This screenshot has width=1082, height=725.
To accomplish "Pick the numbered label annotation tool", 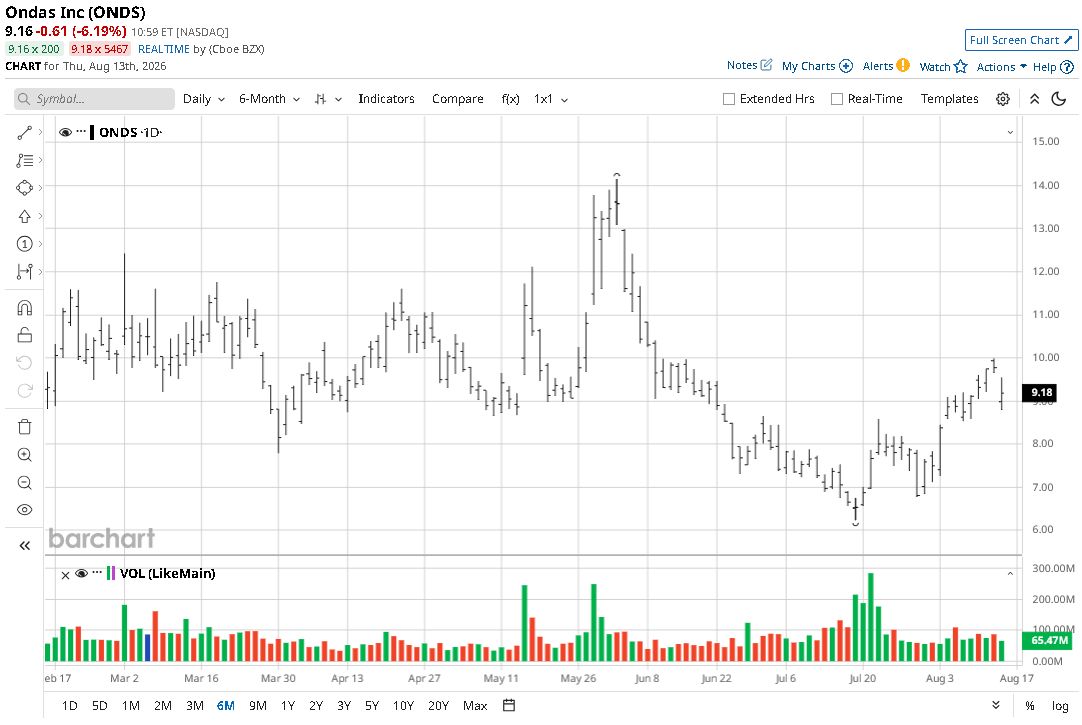I will (x=24, y=244).
